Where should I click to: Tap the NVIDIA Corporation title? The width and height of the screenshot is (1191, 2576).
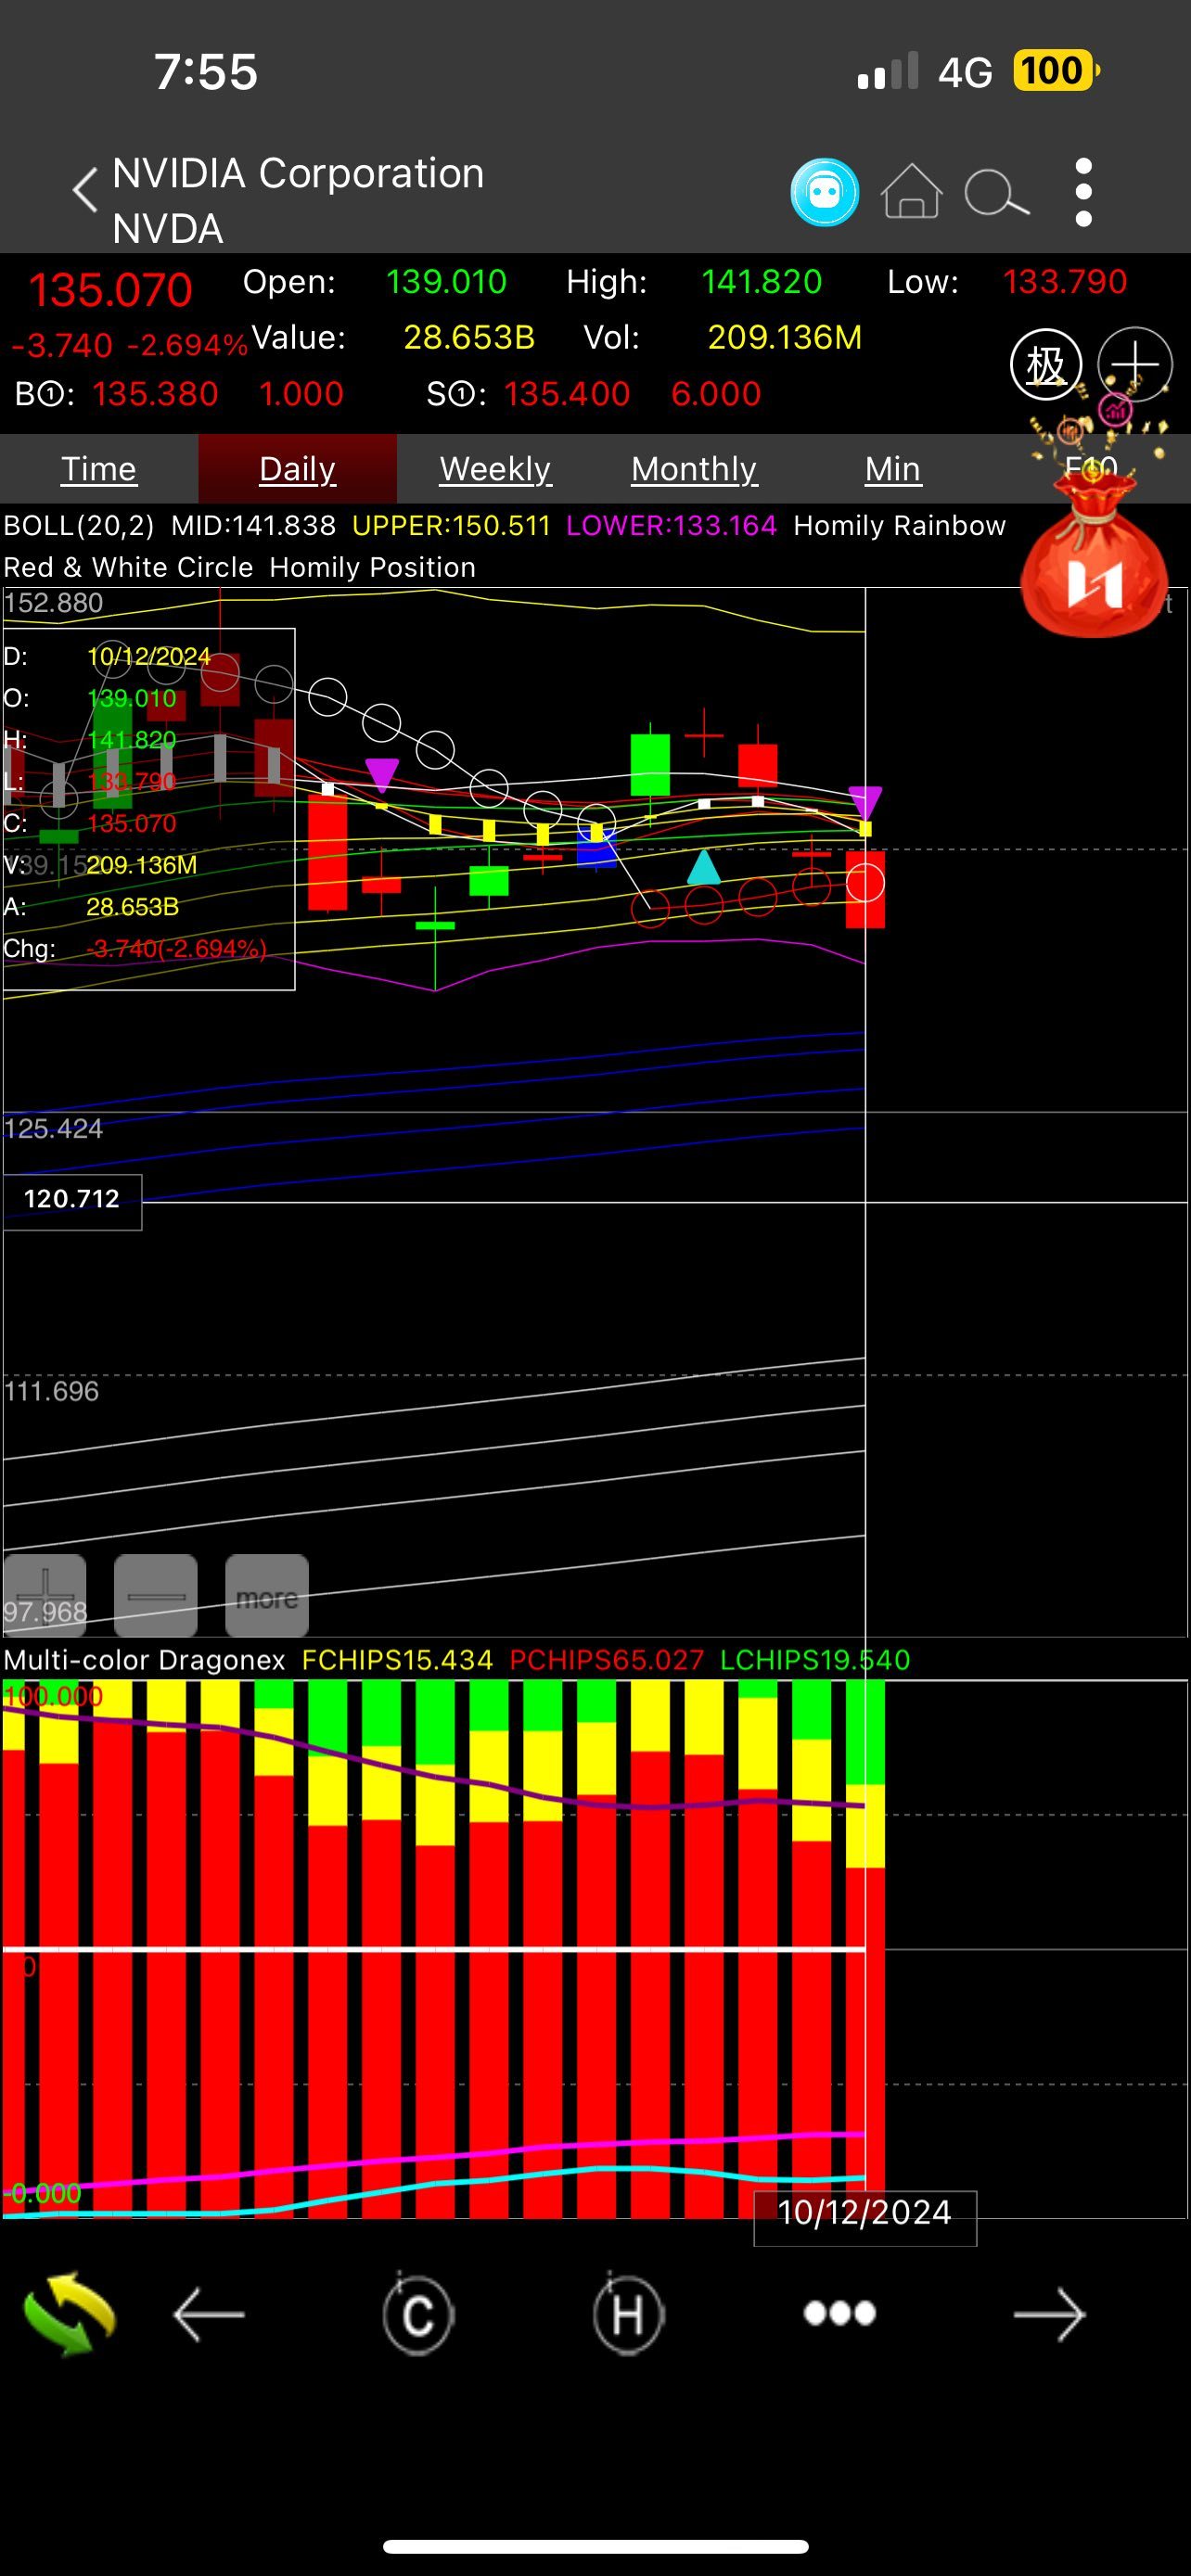coord(298,174)
